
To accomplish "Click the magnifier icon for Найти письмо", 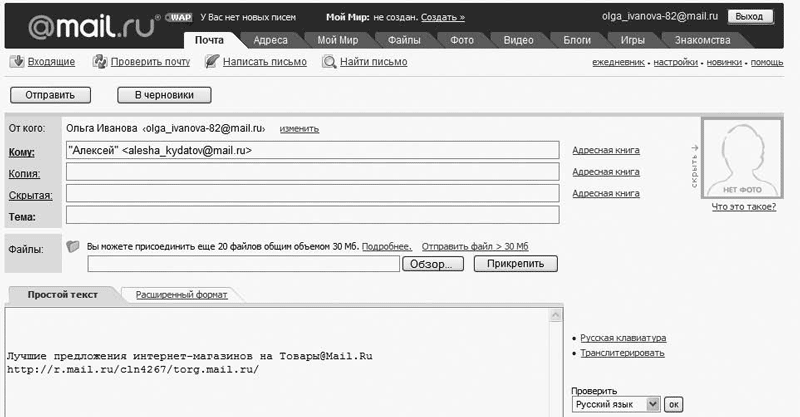I will [x=329, y=62].
